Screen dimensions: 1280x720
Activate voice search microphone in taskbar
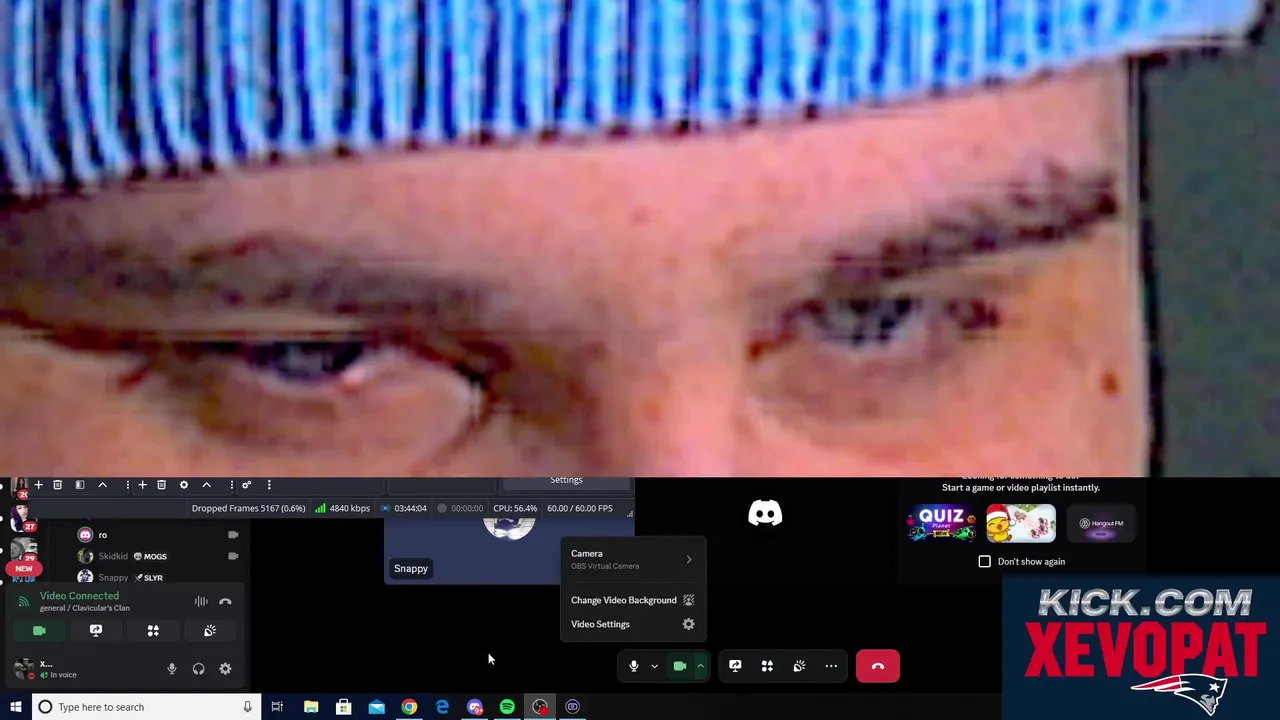[x=247, y=707]
